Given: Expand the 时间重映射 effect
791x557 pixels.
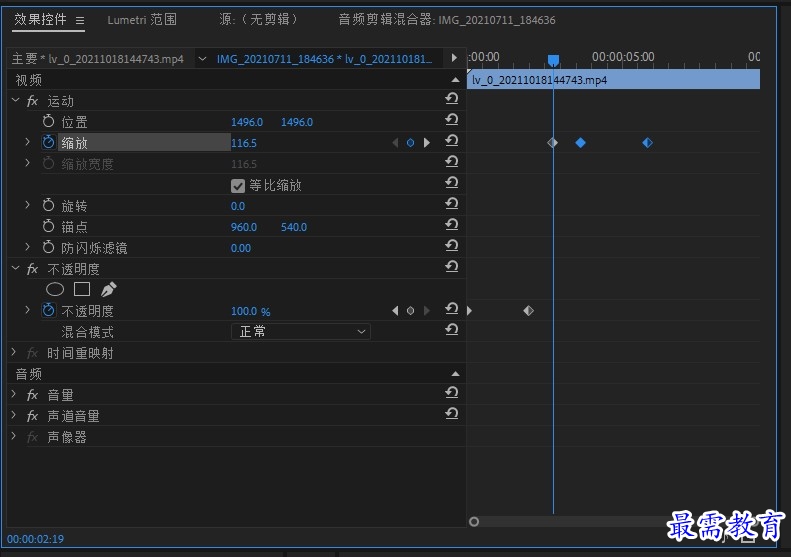Looking at the screenshot, I should point(14,353).
